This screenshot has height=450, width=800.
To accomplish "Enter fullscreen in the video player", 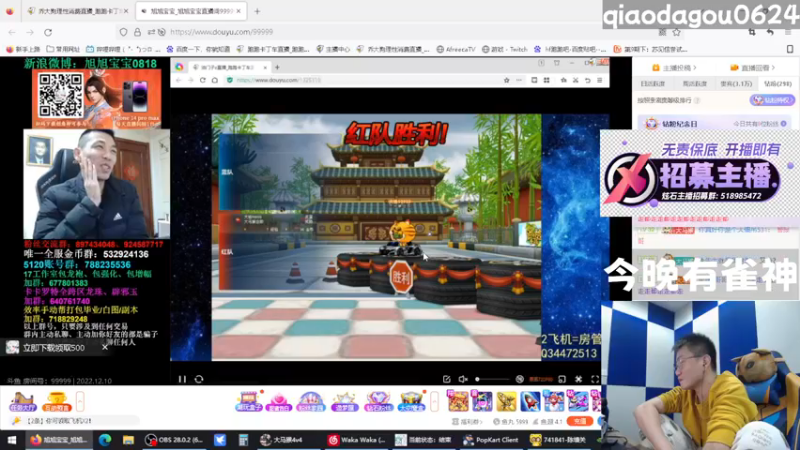I will click(595, 379).
